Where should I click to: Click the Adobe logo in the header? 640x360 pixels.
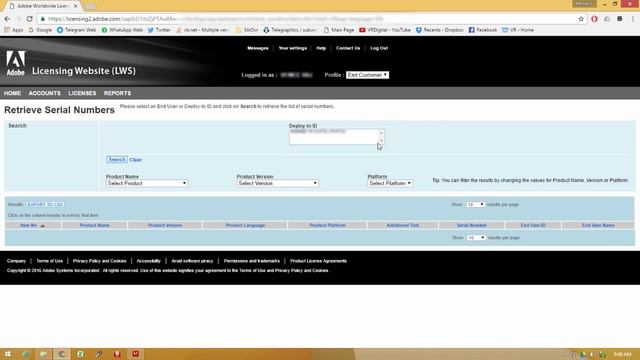click(16, 63)
